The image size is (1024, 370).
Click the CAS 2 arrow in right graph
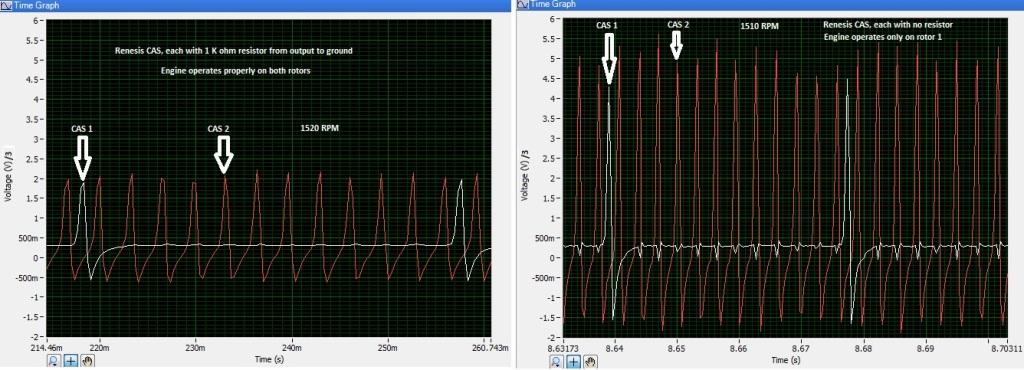pos(677,45)
